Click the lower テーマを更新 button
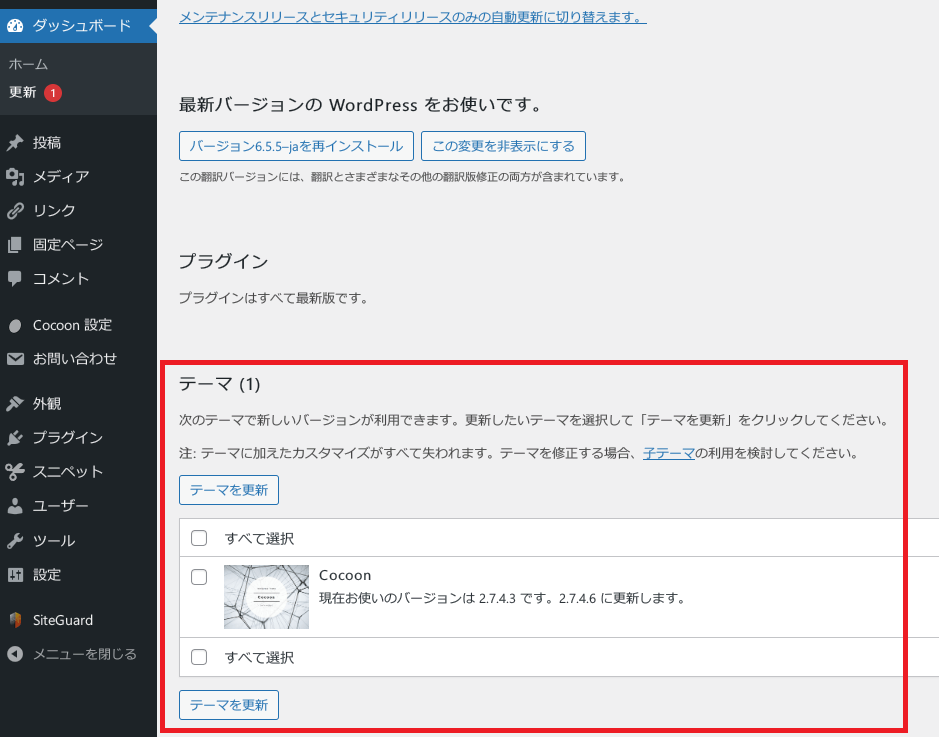The height and width of the screenshot is (737, 939). click(229, 705)
